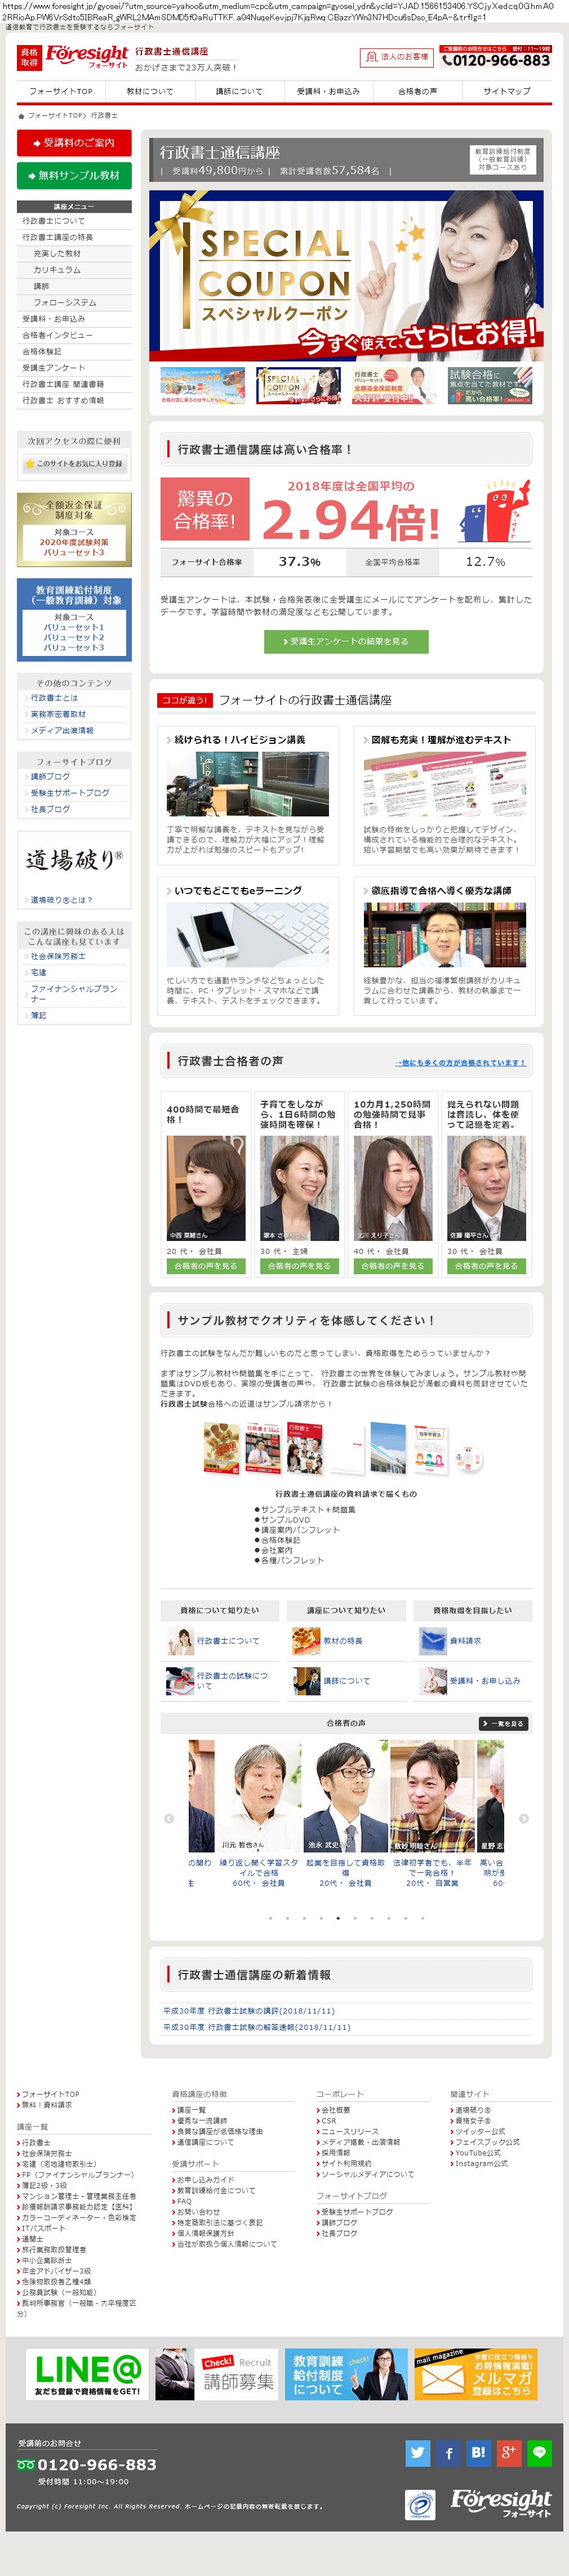The width and height of the screenshot is (569, 2576).
Task: Select the active fifth carousel pagination dot
Action: (x=338, y=1918)
